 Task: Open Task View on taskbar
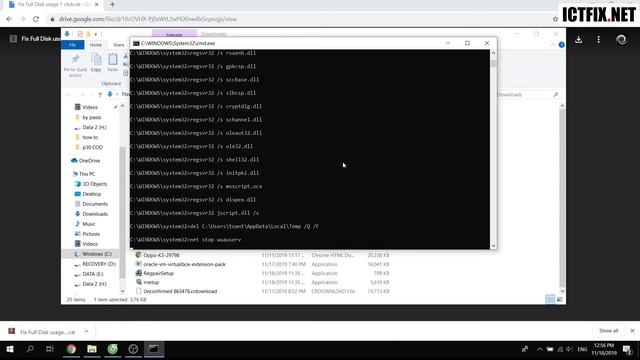(50, 349)
